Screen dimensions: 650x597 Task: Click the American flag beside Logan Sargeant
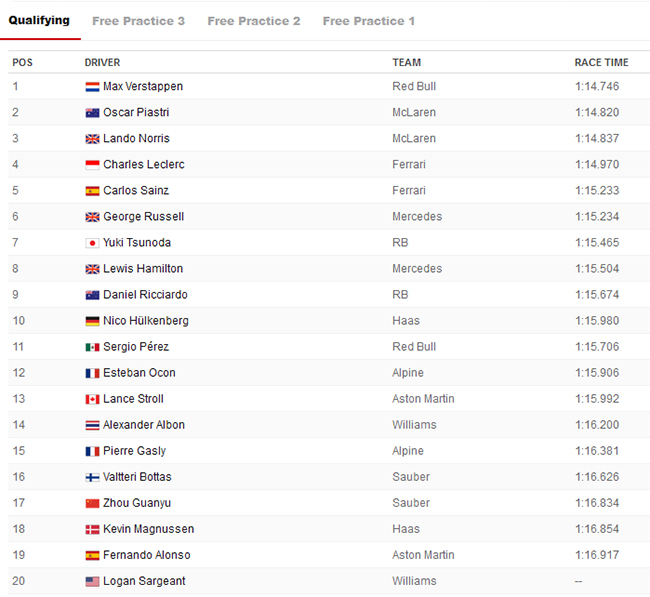coord(92,581)
